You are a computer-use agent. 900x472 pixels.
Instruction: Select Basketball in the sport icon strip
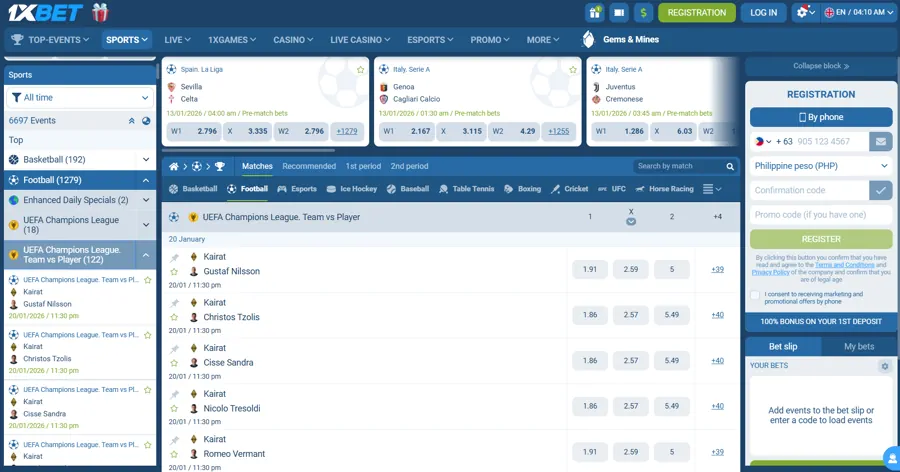tap(193, 189)
